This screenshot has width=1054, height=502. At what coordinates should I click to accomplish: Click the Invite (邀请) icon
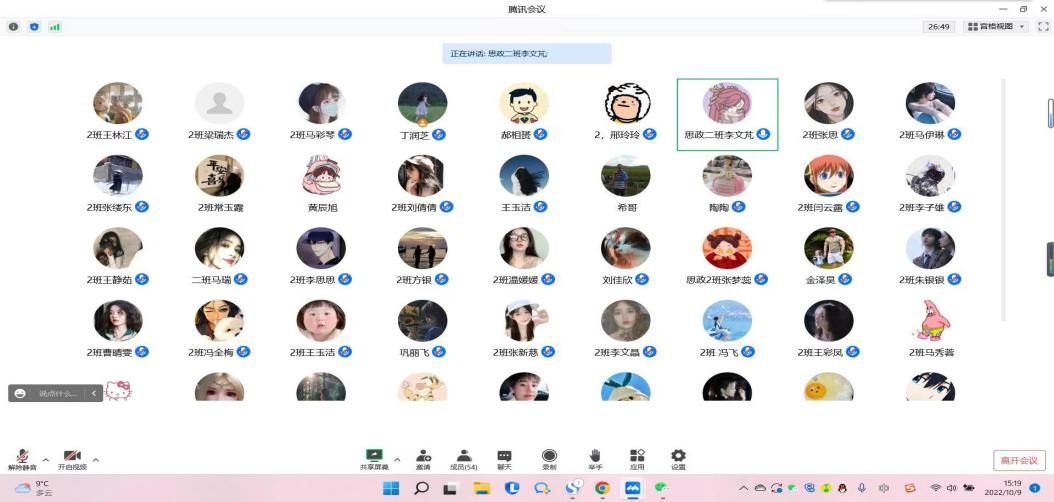click(x=423, y=457)
